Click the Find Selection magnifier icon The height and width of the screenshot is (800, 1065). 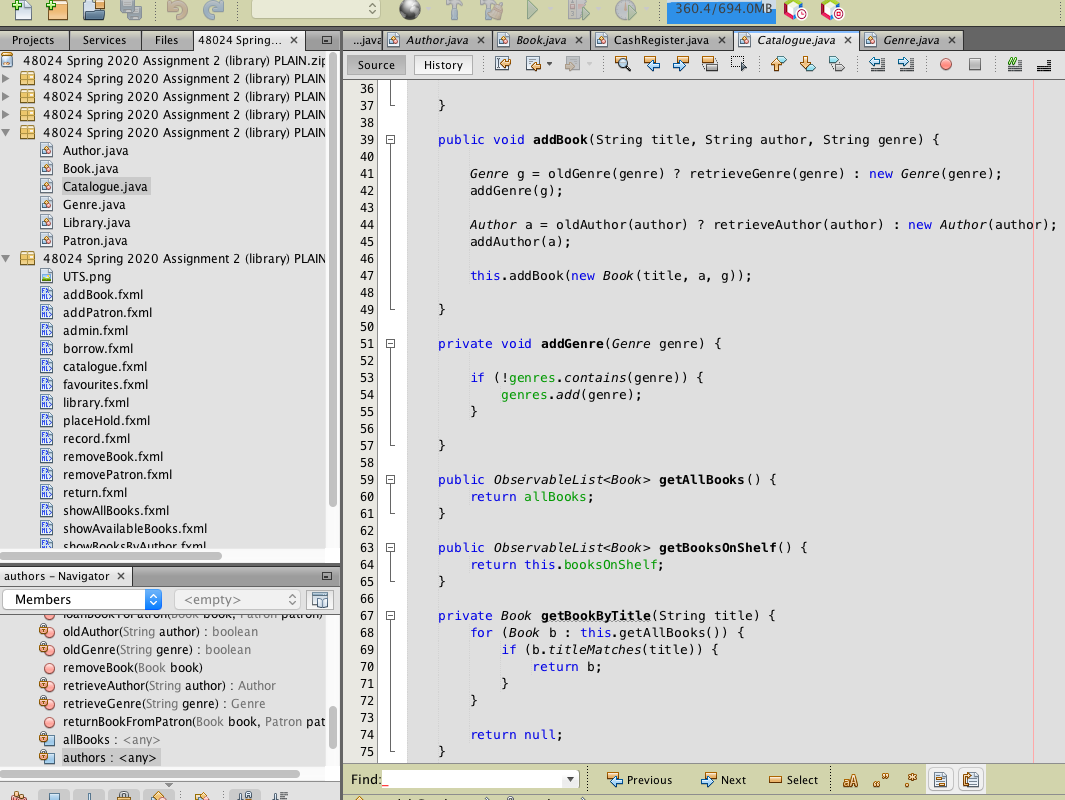pyautogui.click(x=623, y=63)
